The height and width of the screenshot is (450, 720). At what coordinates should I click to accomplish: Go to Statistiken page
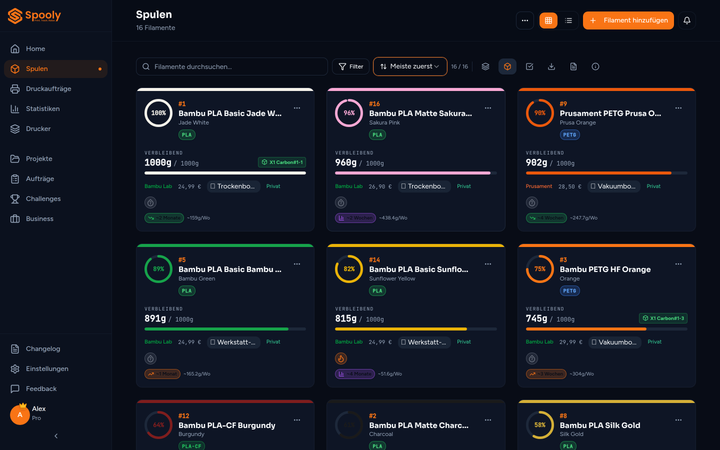click(x=56, y=109)
